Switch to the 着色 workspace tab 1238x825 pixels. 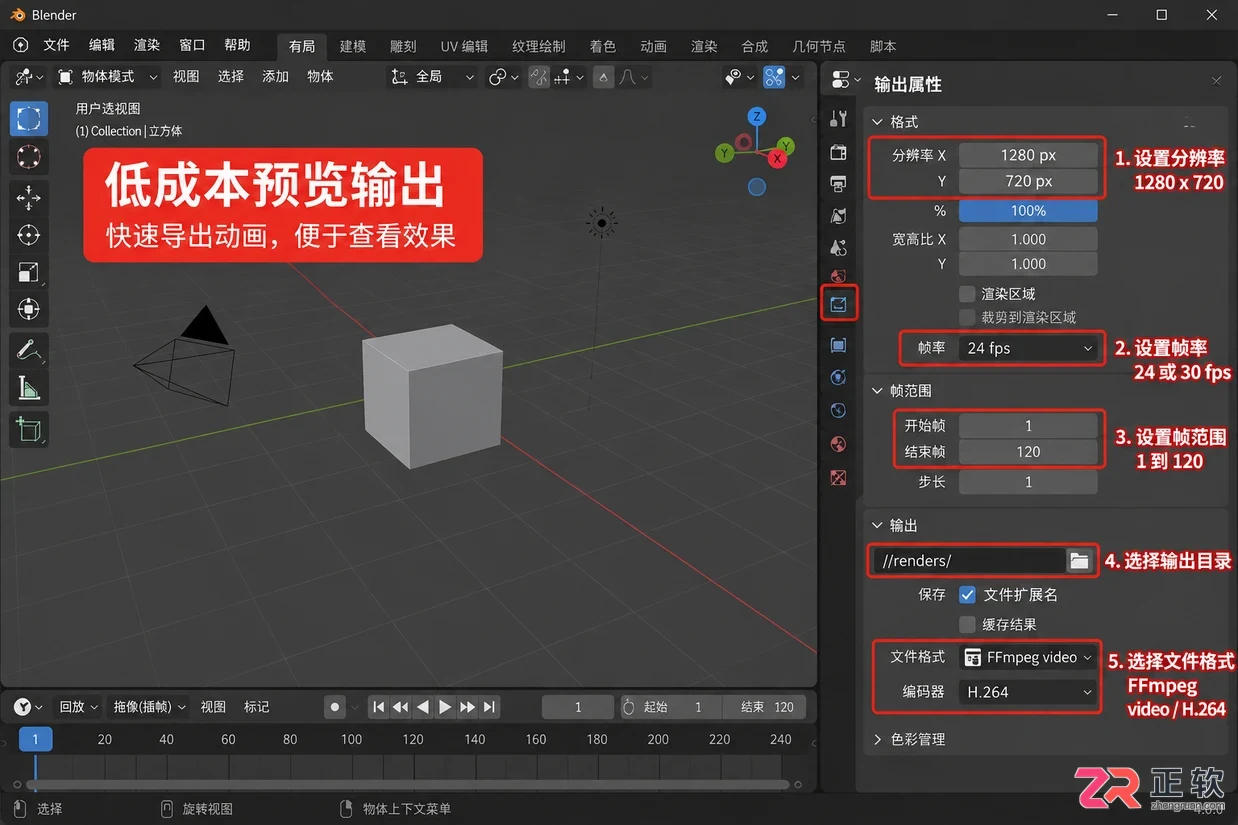click(603, 46)
